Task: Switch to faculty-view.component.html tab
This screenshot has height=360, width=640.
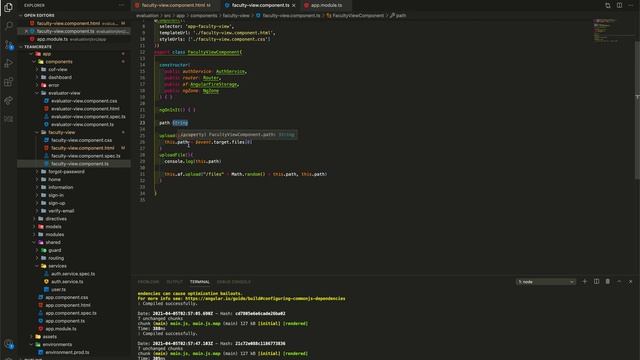Action: (176, 5)
